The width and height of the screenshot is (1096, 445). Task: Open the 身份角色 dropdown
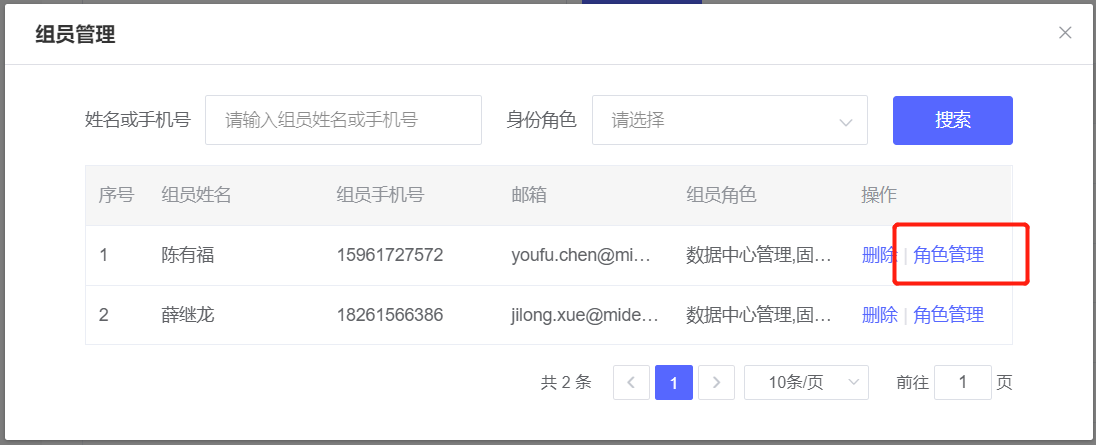pos(729,121)
